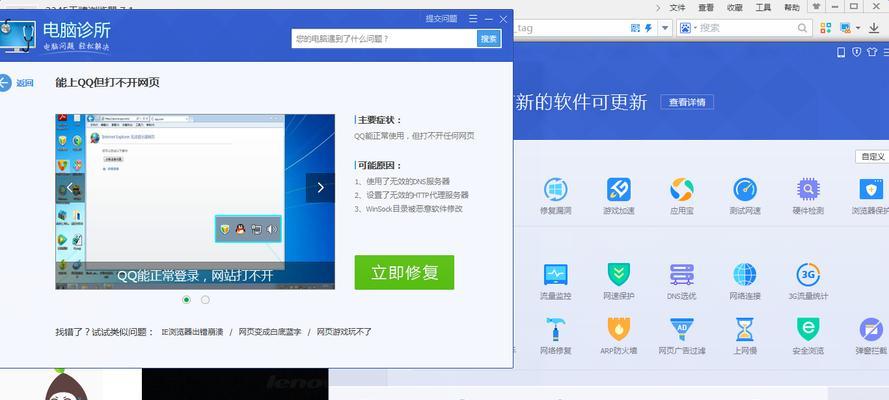This screenshot has width=889, height=400.
Task: Click the browser screenshot tool icon
Action: (845, 28)
